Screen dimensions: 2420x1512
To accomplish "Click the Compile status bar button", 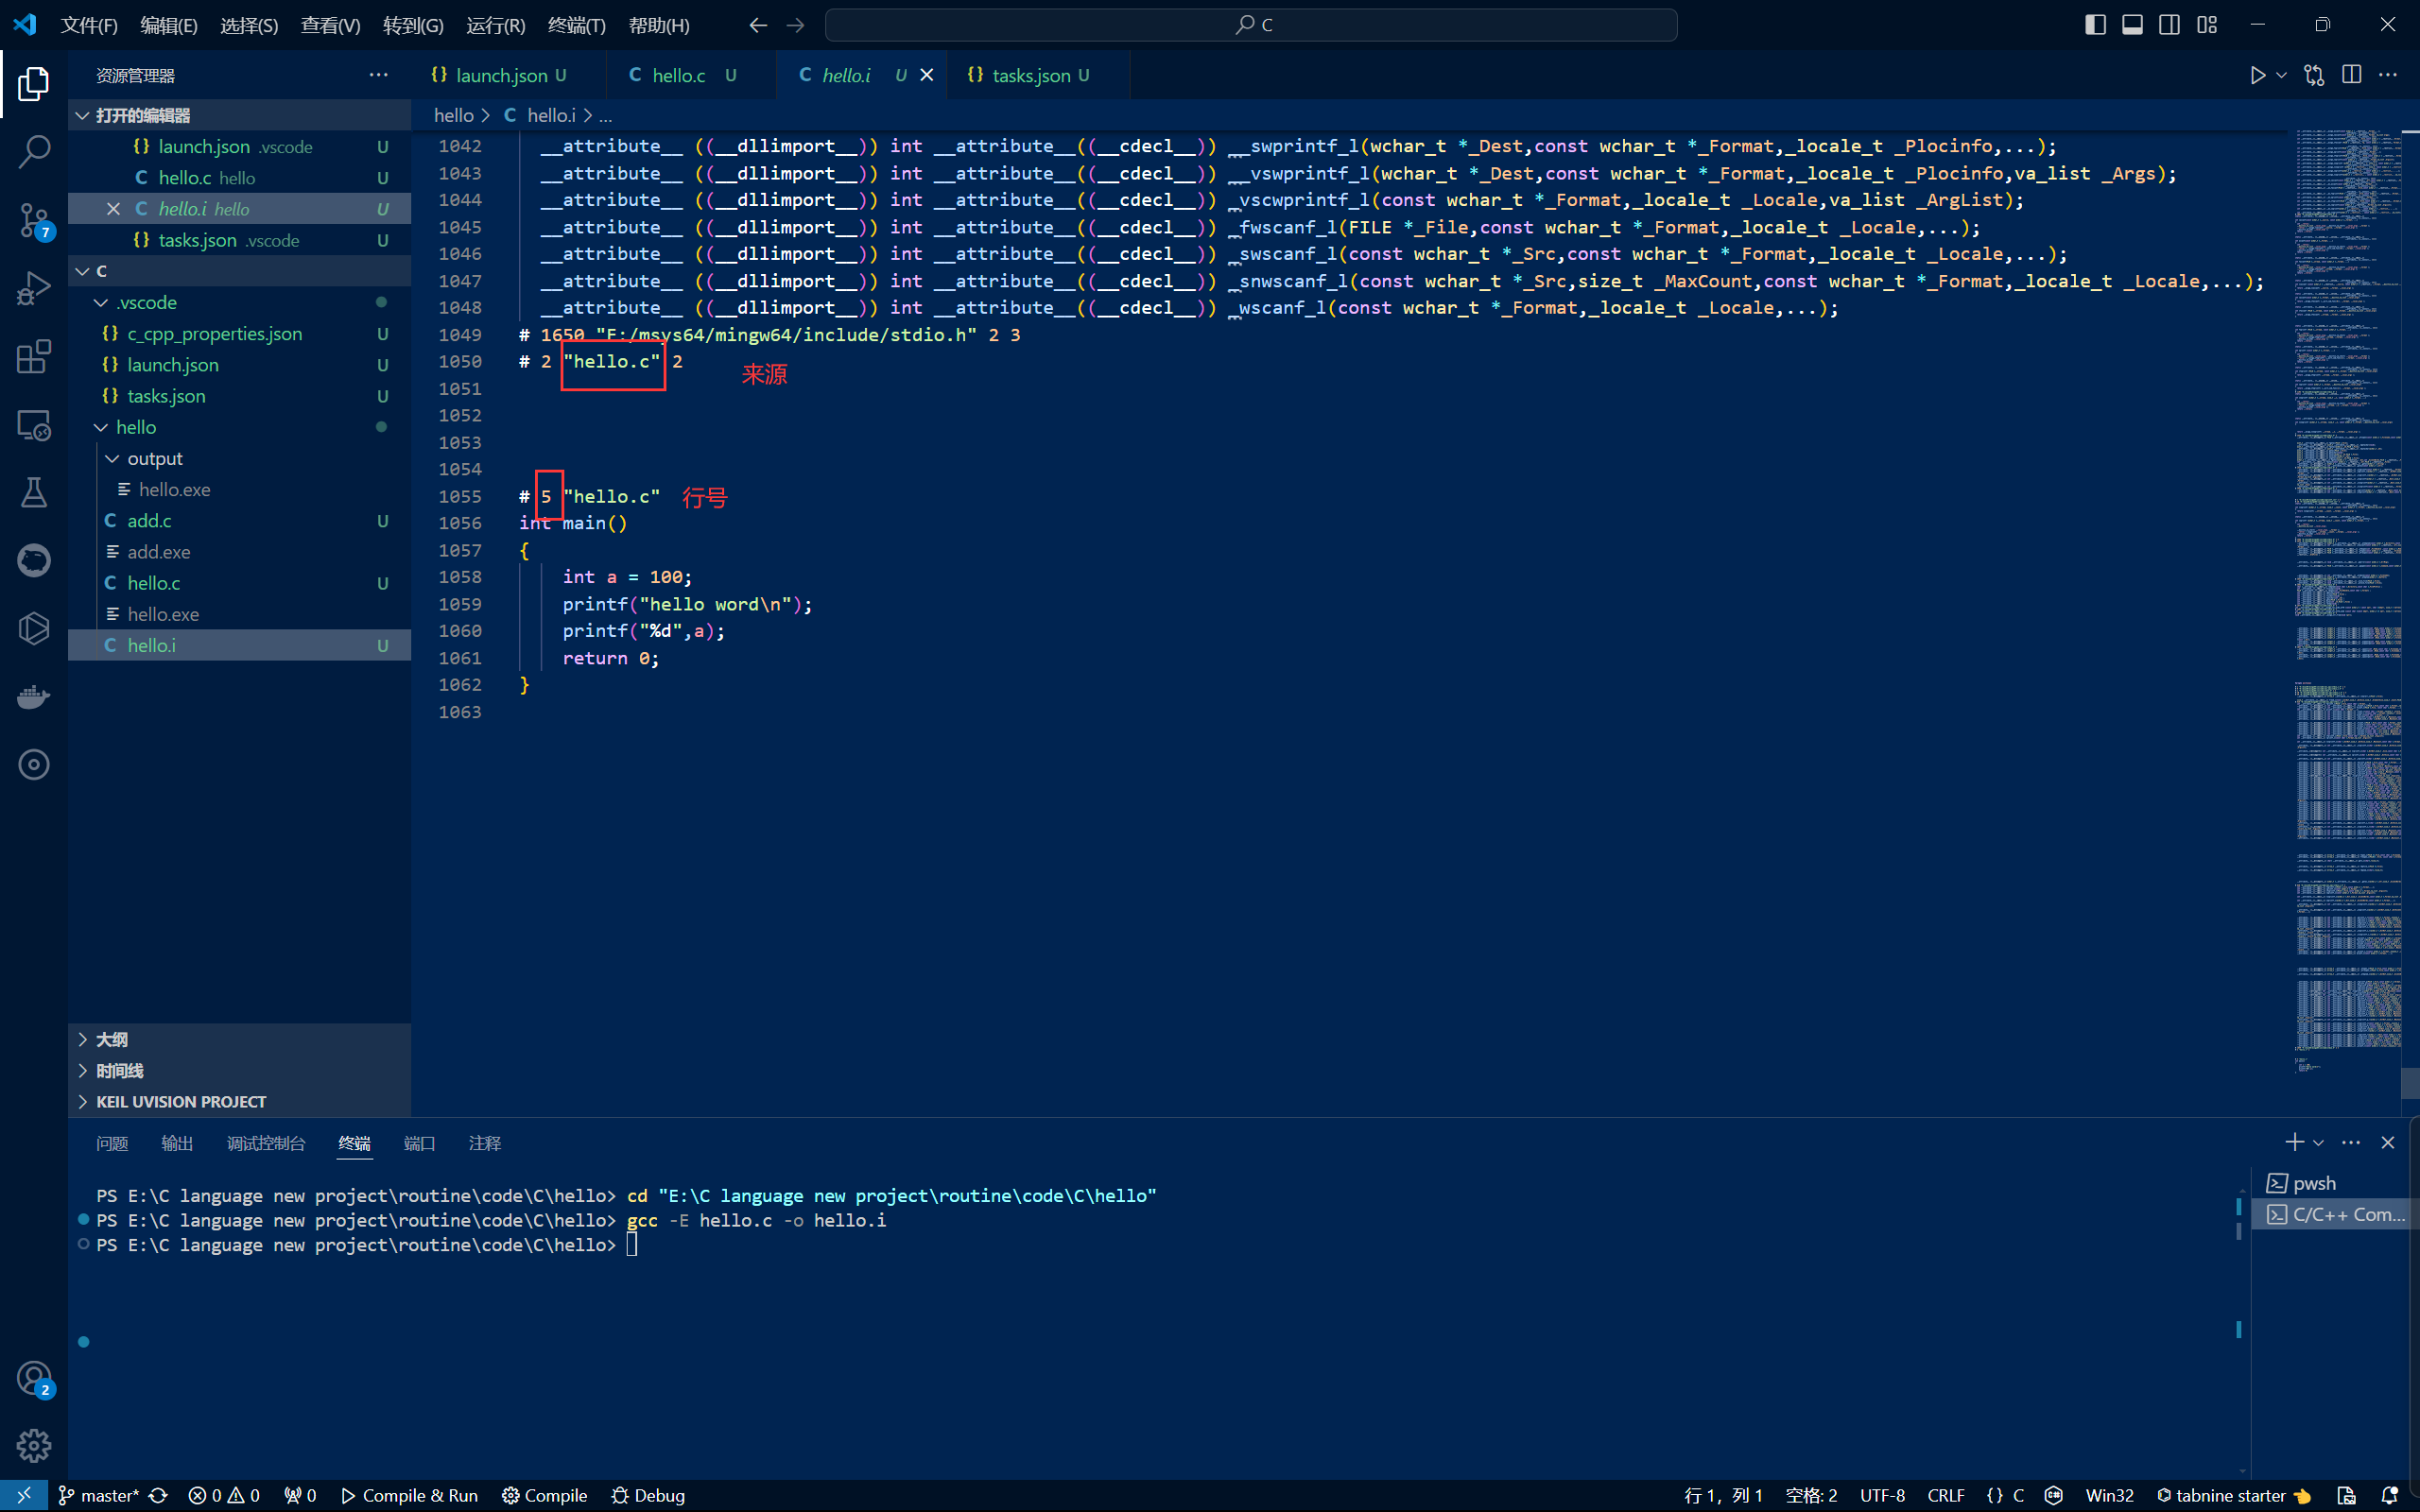I will click(545, 1495).
